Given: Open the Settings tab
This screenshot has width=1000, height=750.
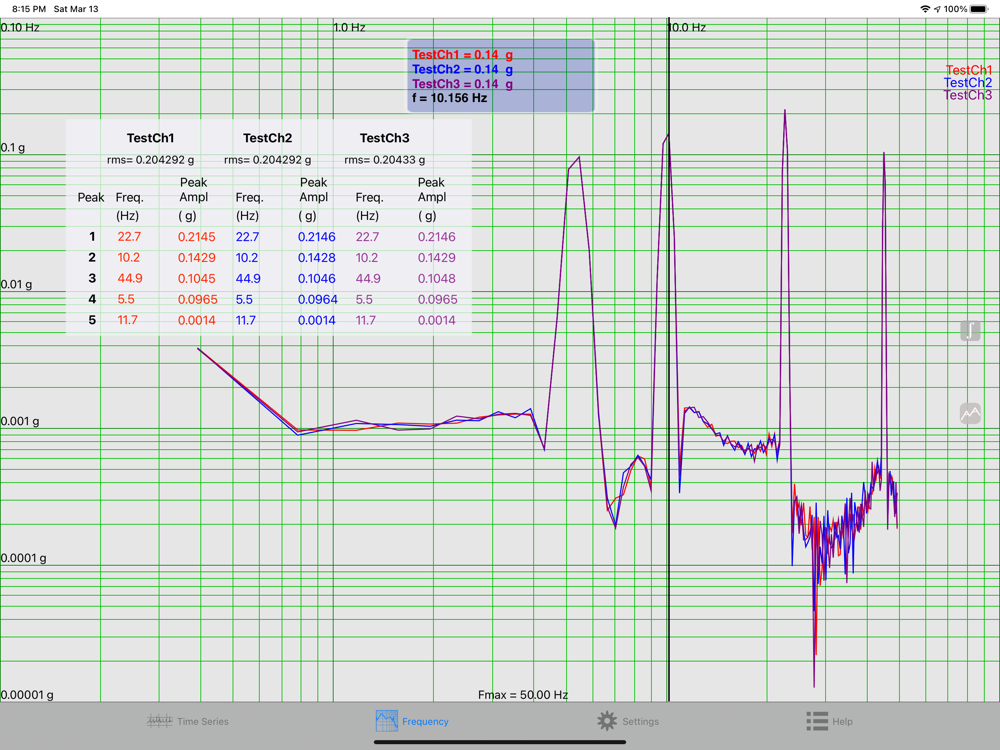Looking at the screenshot, I should click(x=628, y=721).
